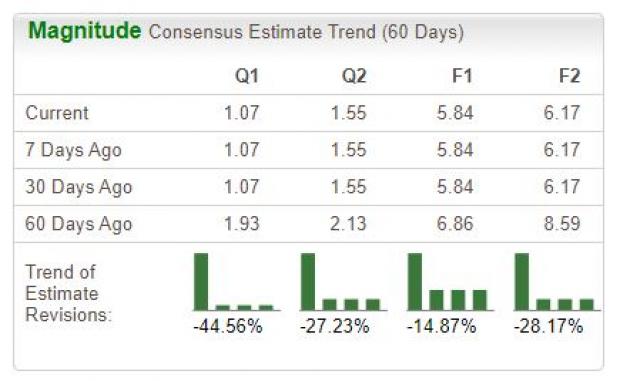Click the -27.23% revision value
The height and width of the screenshot is (381, 620).
335,326
